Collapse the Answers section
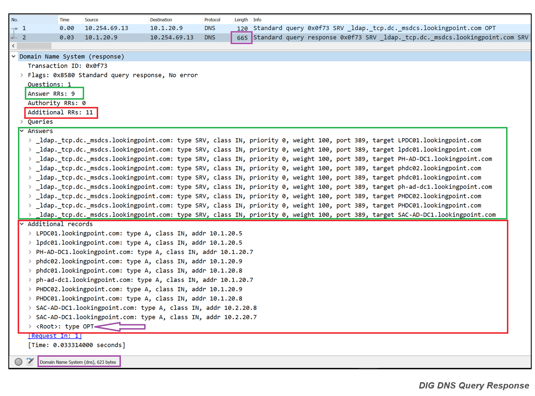This screenshot has height=396, width=535. pos(22,131)
